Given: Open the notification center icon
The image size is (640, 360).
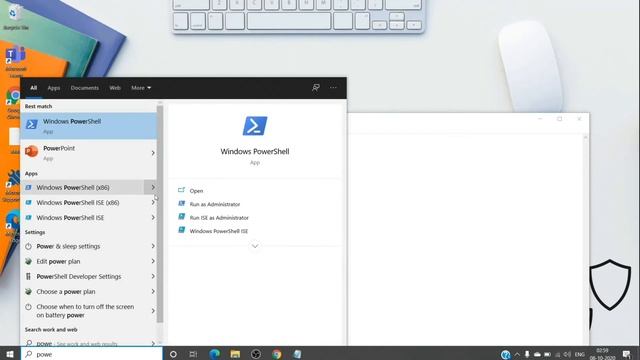Looking at the screenshot, I should point(627,354).
